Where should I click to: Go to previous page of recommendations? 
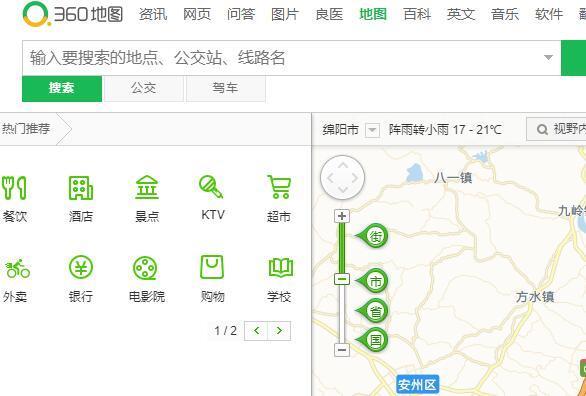256,331
